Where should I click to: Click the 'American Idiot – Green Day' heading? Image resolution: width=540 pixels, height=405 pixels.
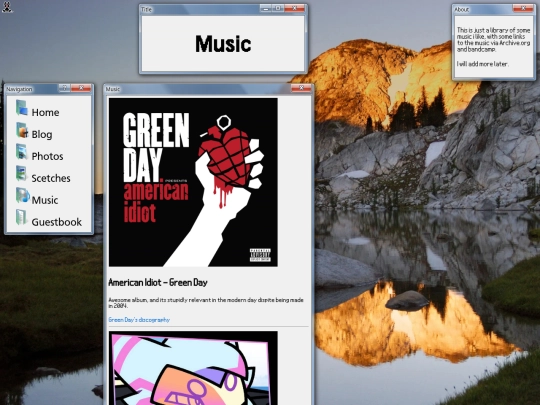click(x=158, y=283)
